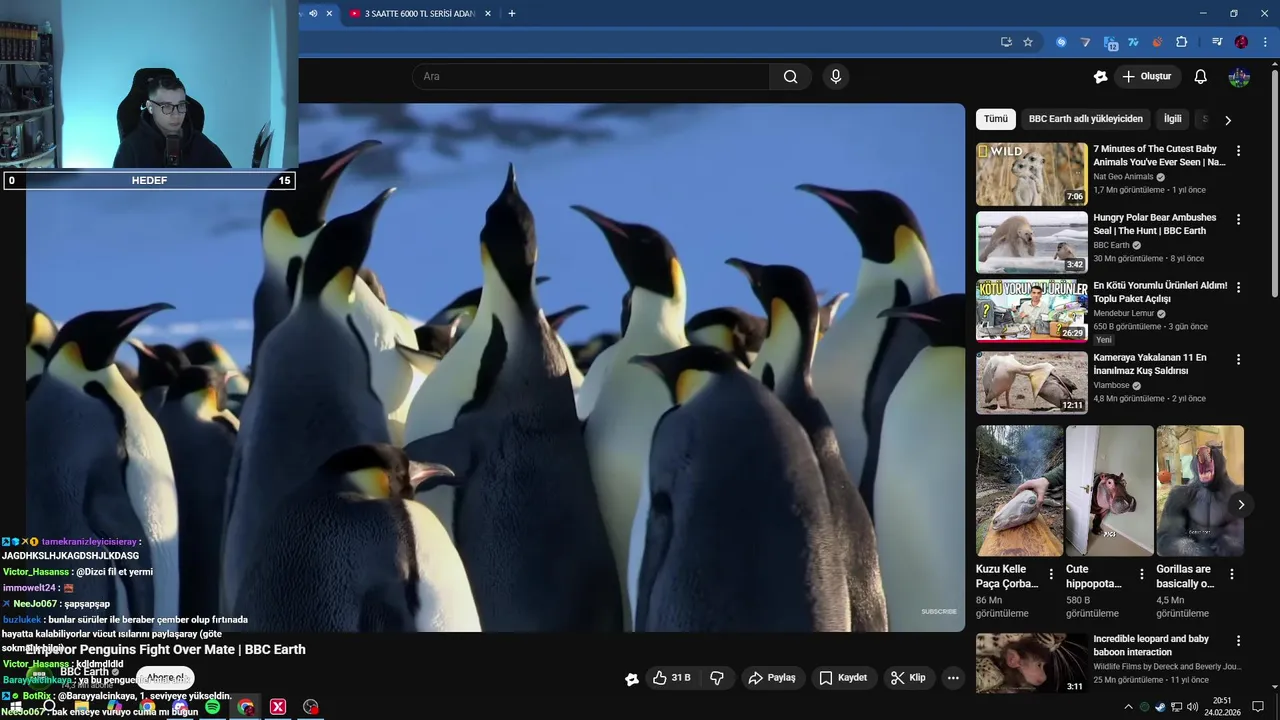Screen dimensions: 1280x720
Task: Open the extension with the 12 badge
Action: tap(1110, 42)
